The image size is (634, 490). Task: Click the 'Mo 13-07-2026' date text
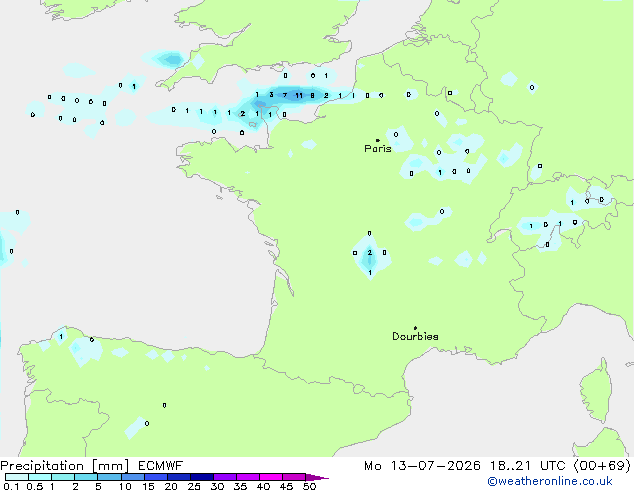(422, 466)
